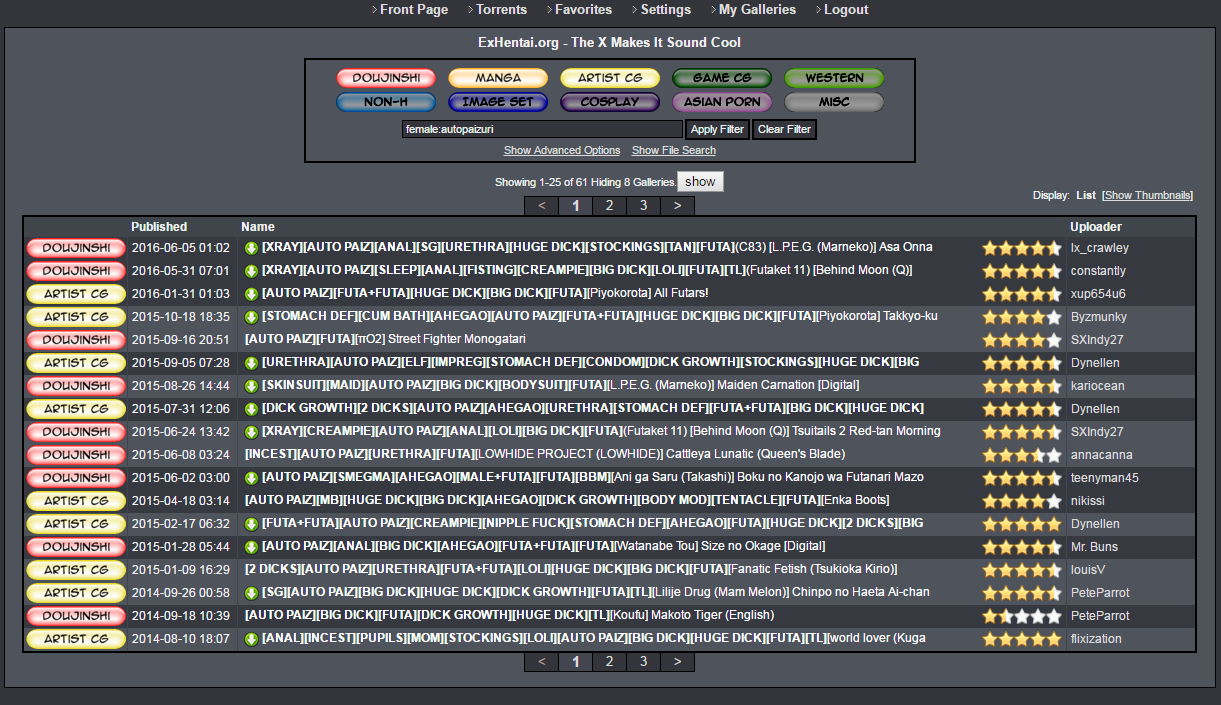The height and width of the screenshot is (705, 1221).
Task: Toggle the Manga category filter
Action: point(498,78)
